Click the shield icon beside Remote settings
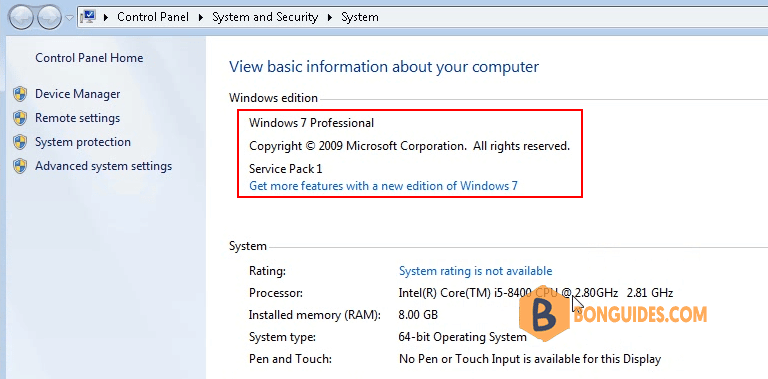 click(x=20, y=118)
